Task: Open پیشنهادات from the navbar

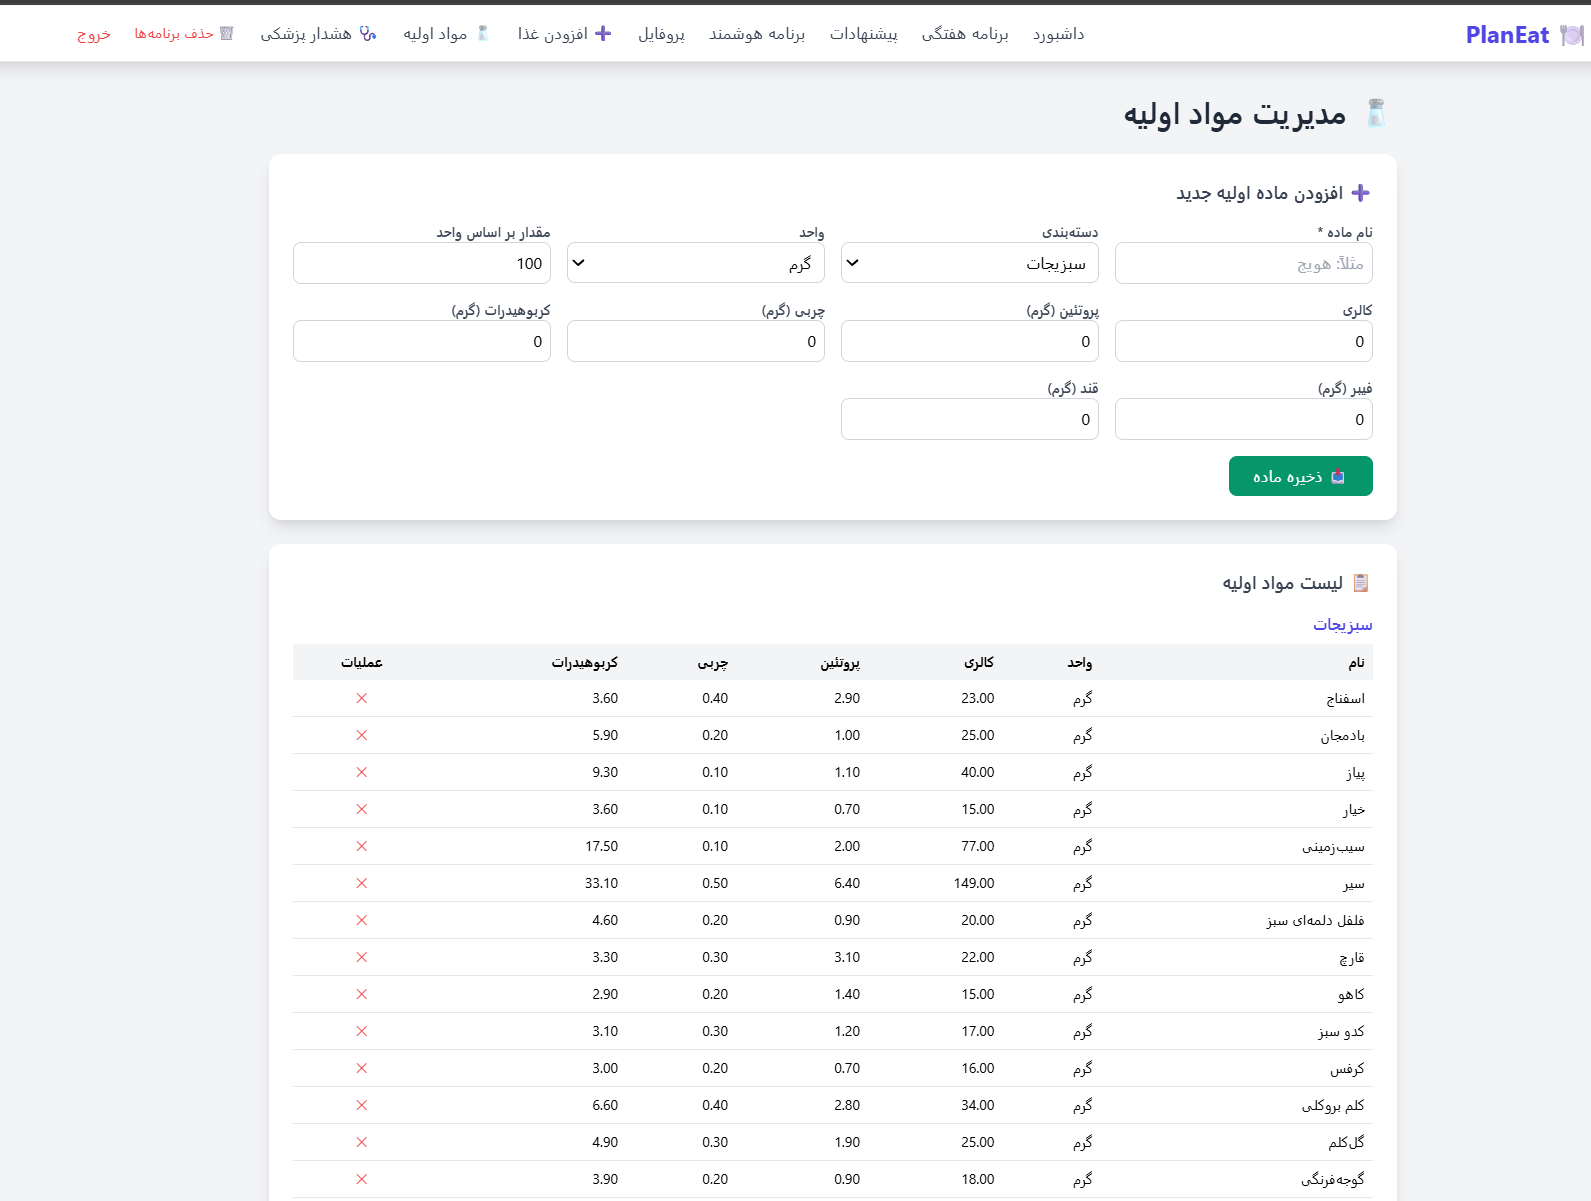Action: (864, 34)
